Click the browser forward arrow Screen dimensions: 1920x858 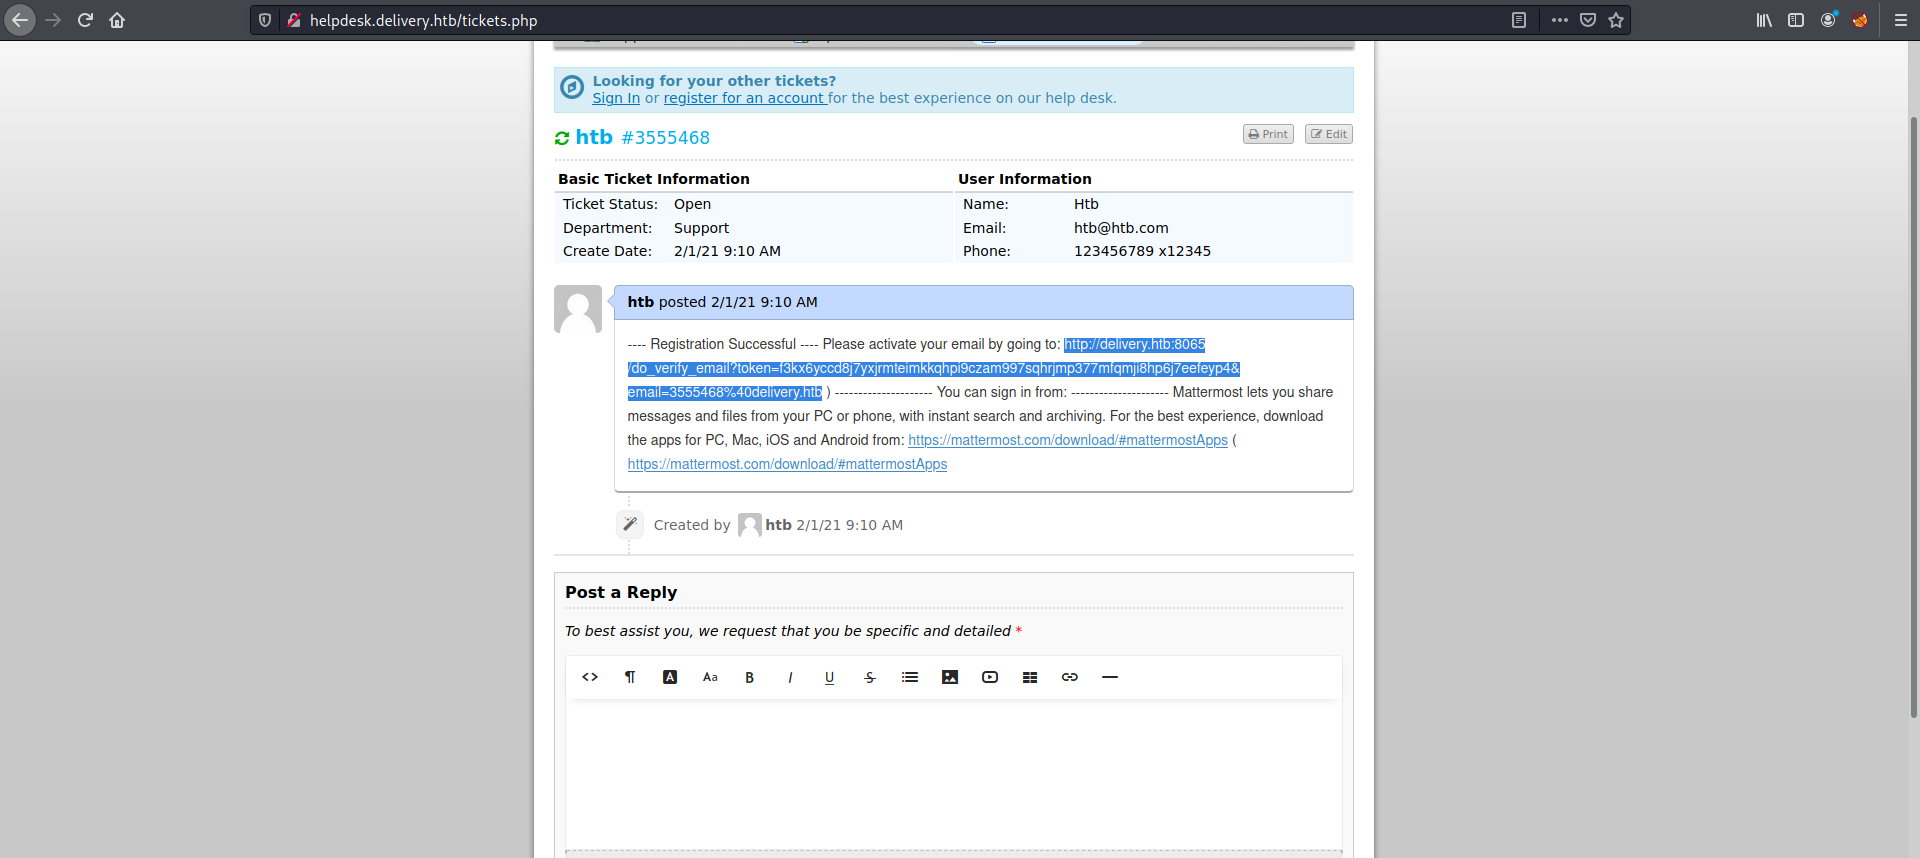[53, 20]
